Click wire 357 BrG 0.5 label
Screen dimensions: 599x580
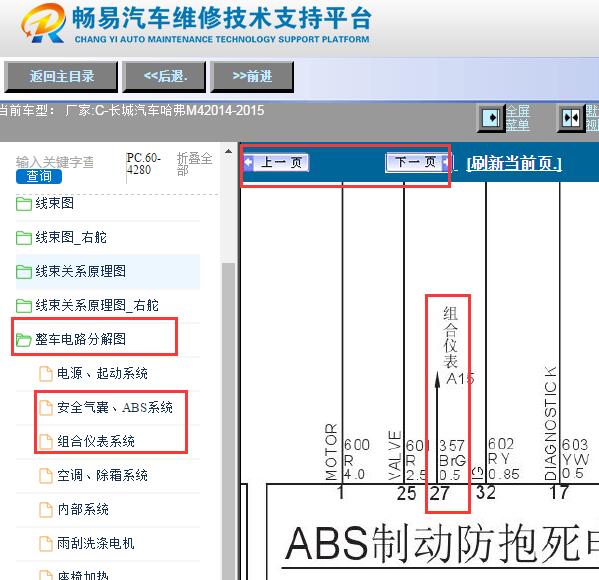(452, 460)
